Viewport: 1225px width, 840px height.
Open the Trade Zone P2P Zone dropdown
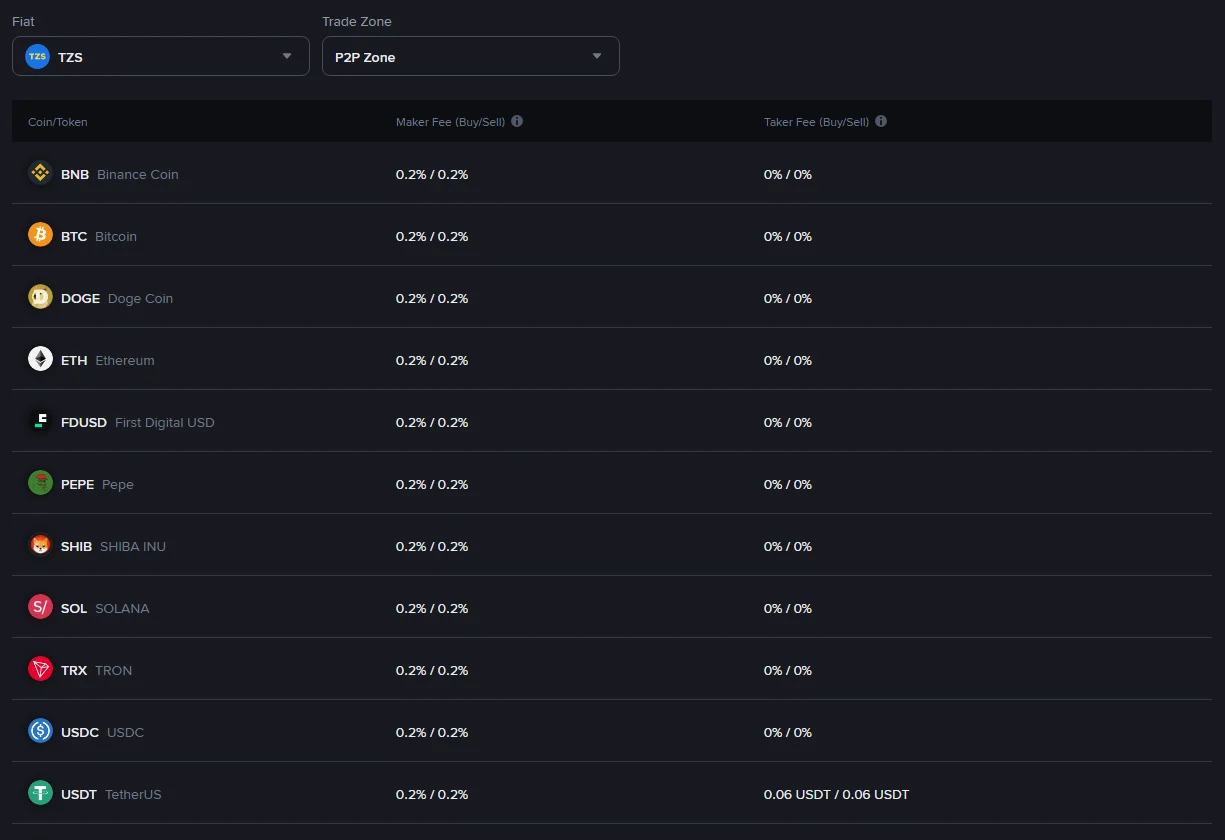(x=471, y=56)
